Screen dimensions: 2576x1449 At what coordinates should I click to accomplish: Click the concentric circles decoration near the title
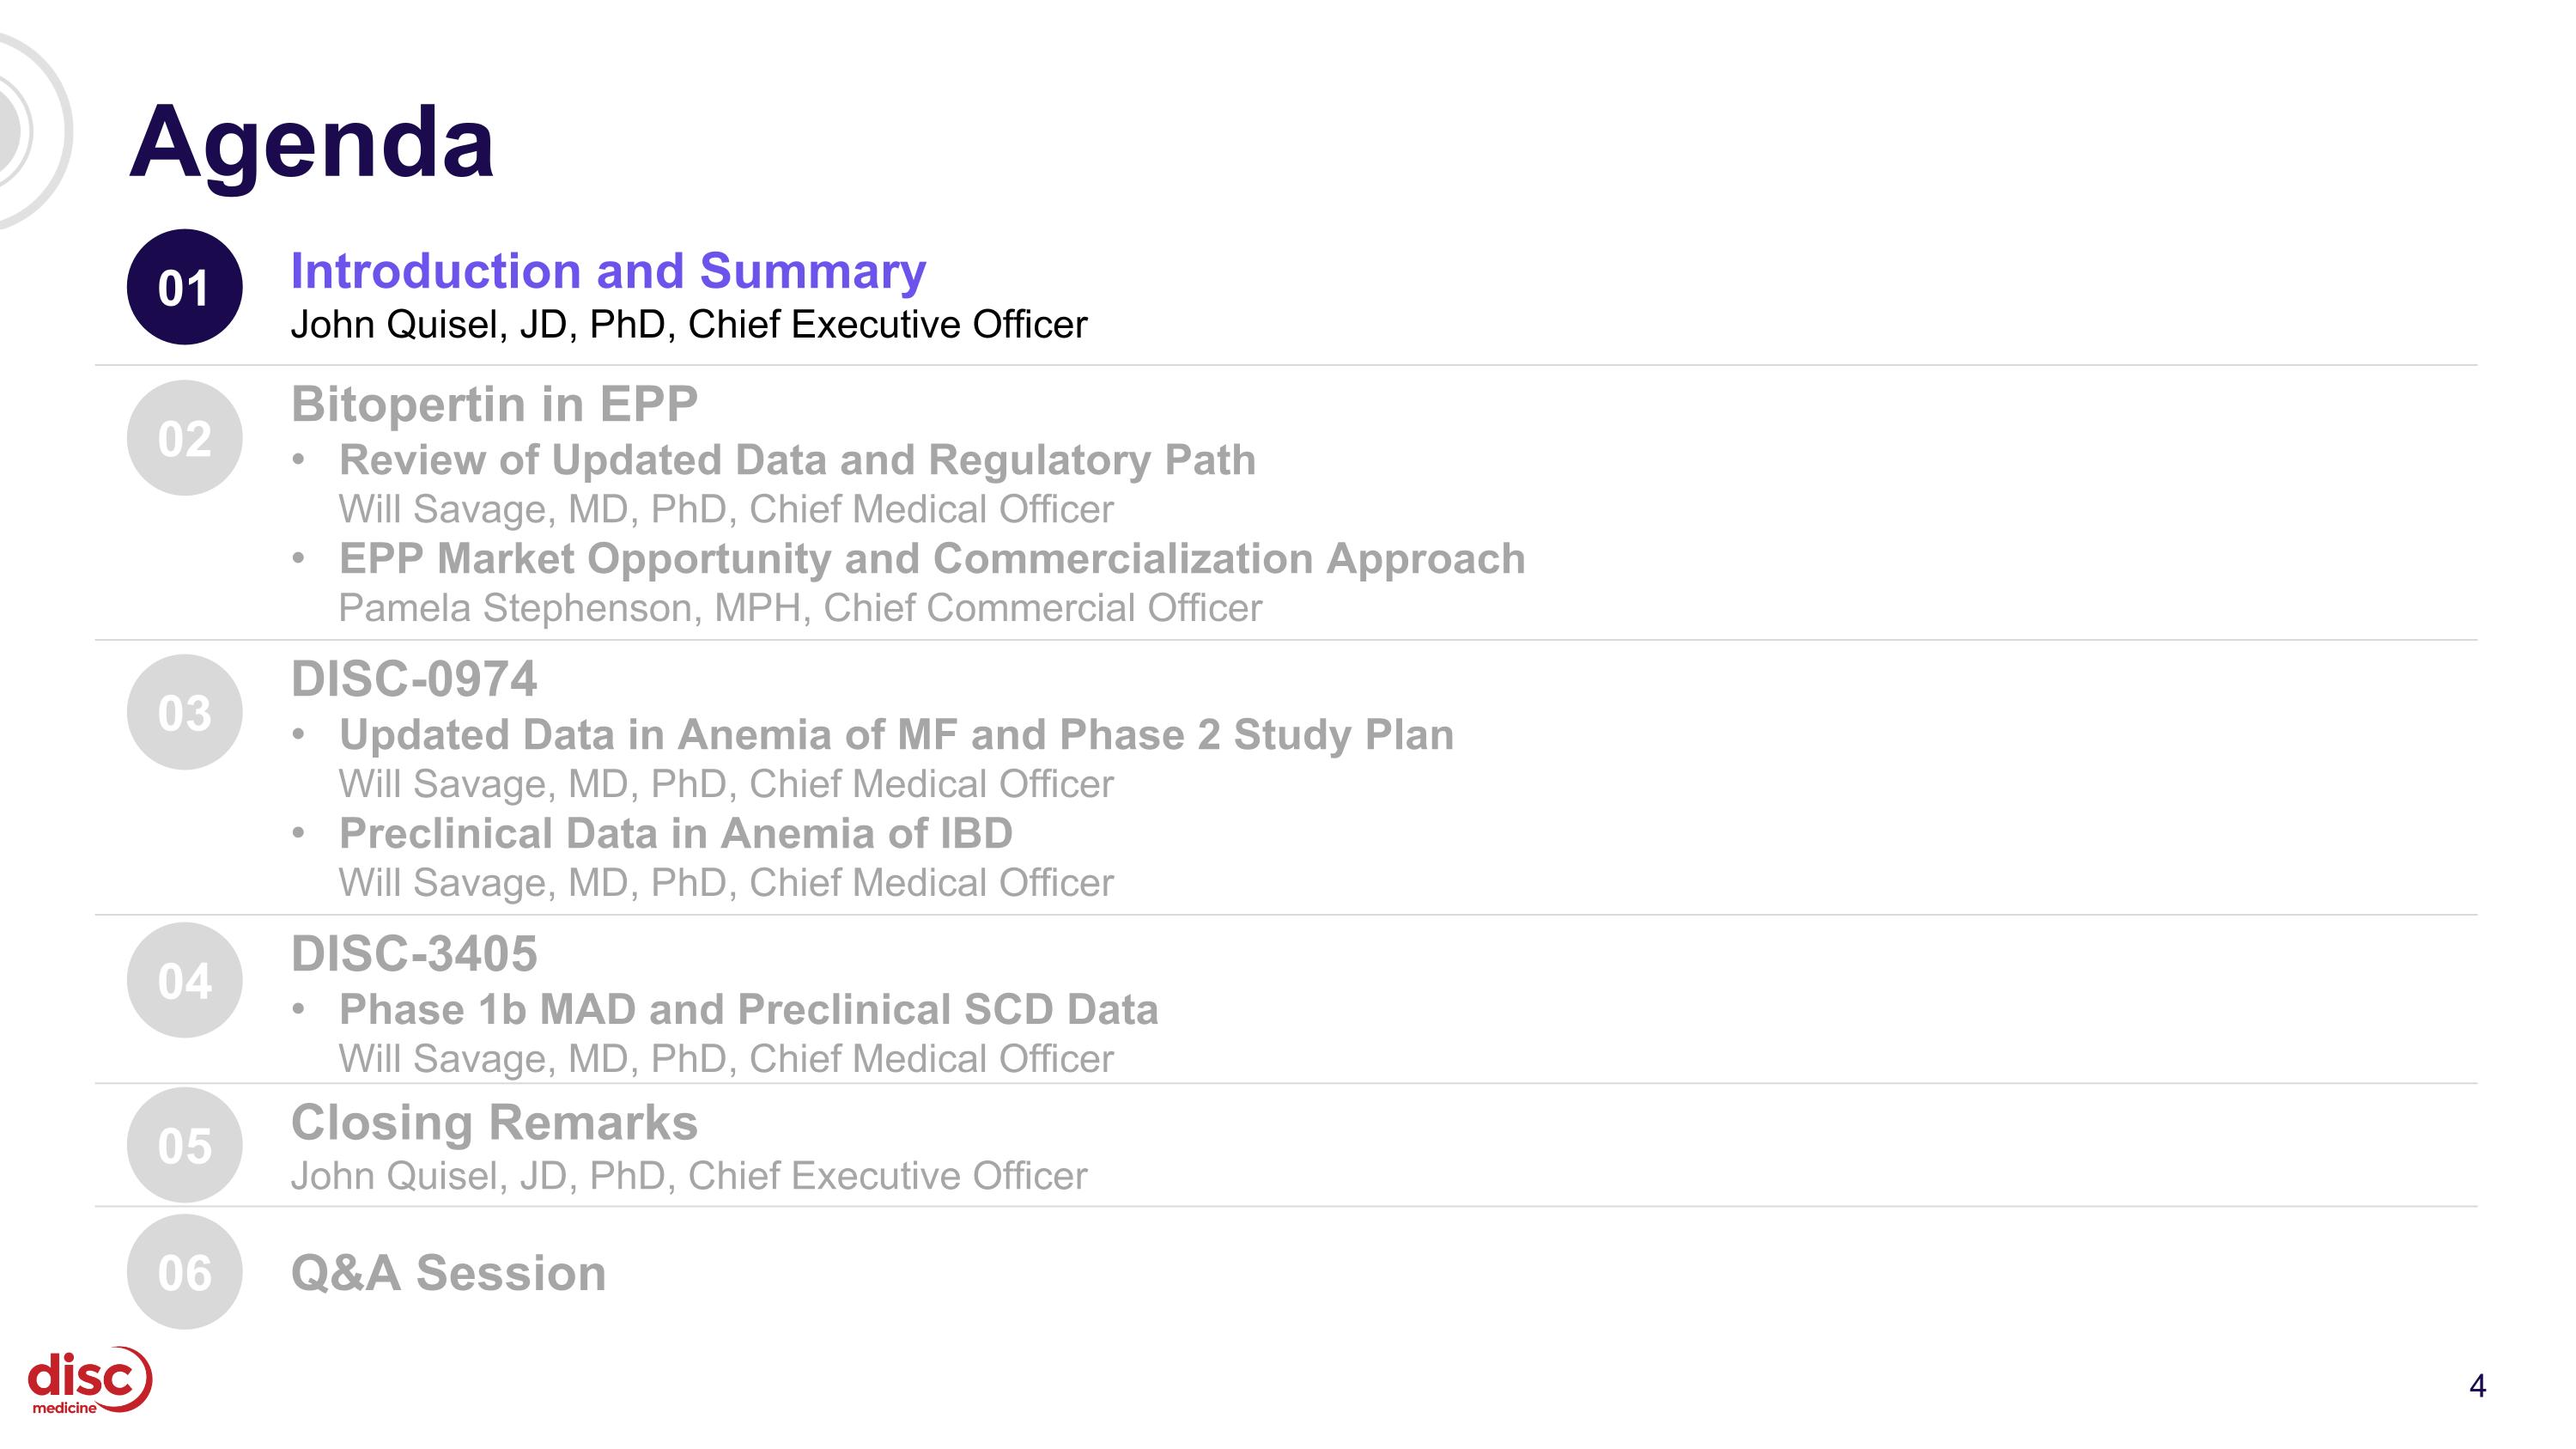click(30, 131)
